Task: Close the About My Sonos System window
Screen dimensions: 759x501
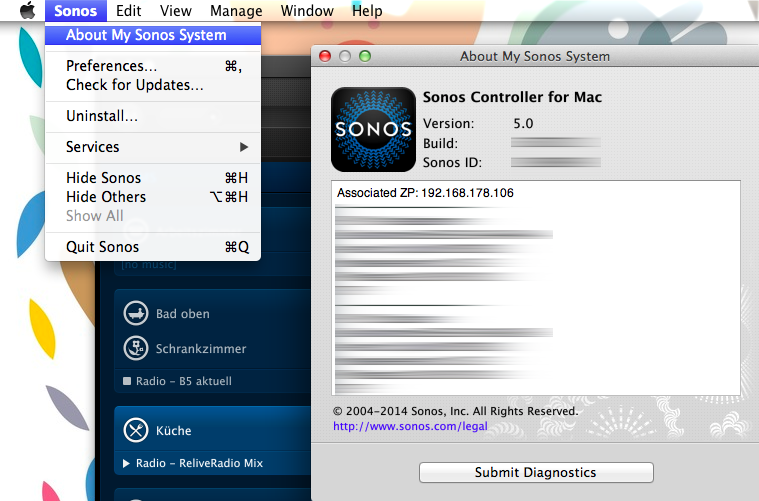Action: coord(325,56)
